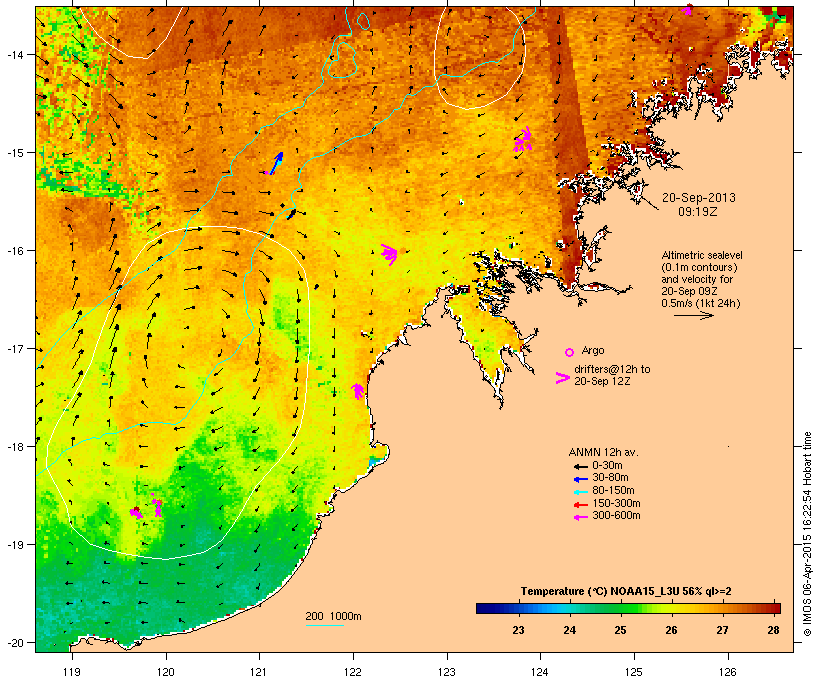
Task: Click the drifter cluster near 124E 15S
Action: pyautogui.click(x=522, y=139)
